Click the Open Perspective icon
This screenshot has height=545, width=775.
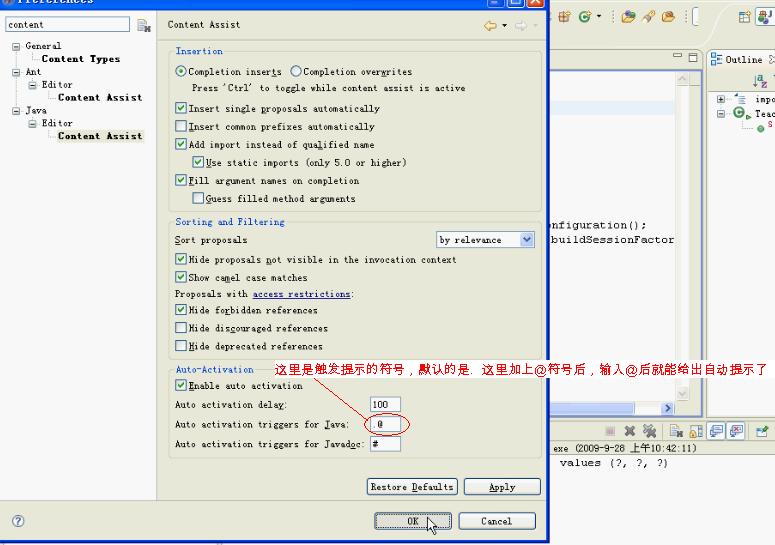click(x=745, y=17)
